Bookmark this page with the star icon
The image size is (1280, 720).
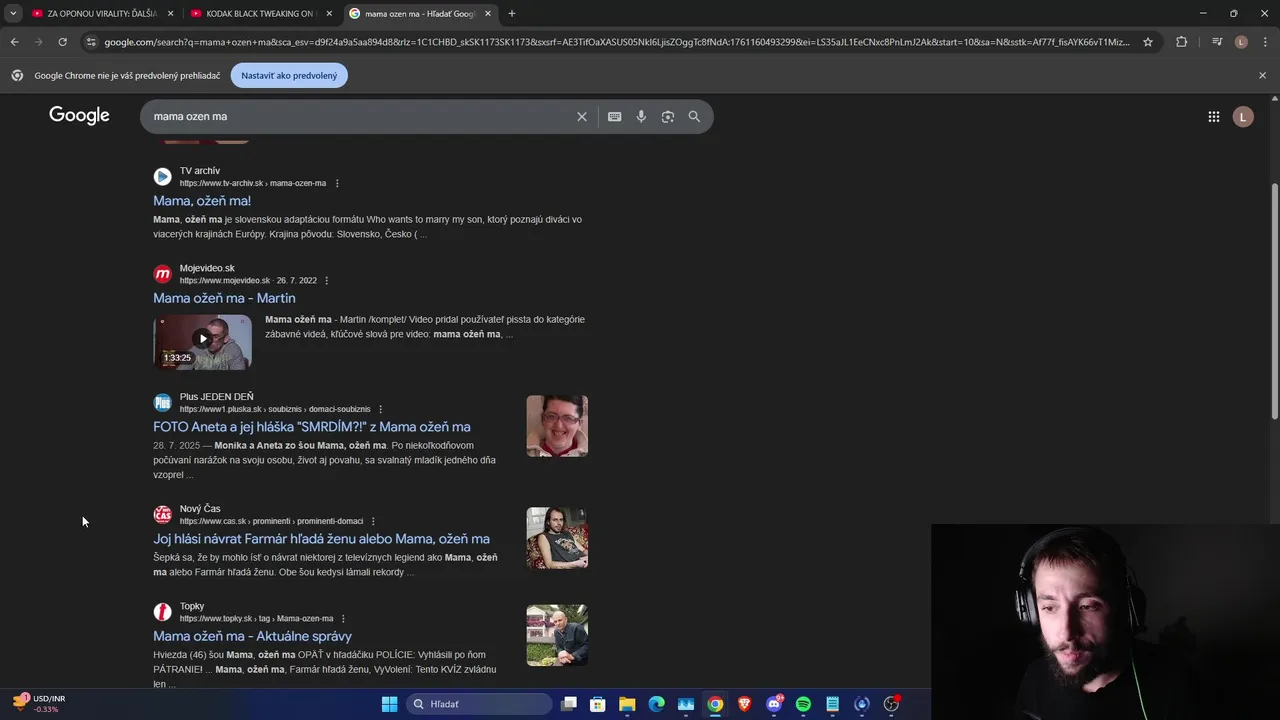(1148, 42)
